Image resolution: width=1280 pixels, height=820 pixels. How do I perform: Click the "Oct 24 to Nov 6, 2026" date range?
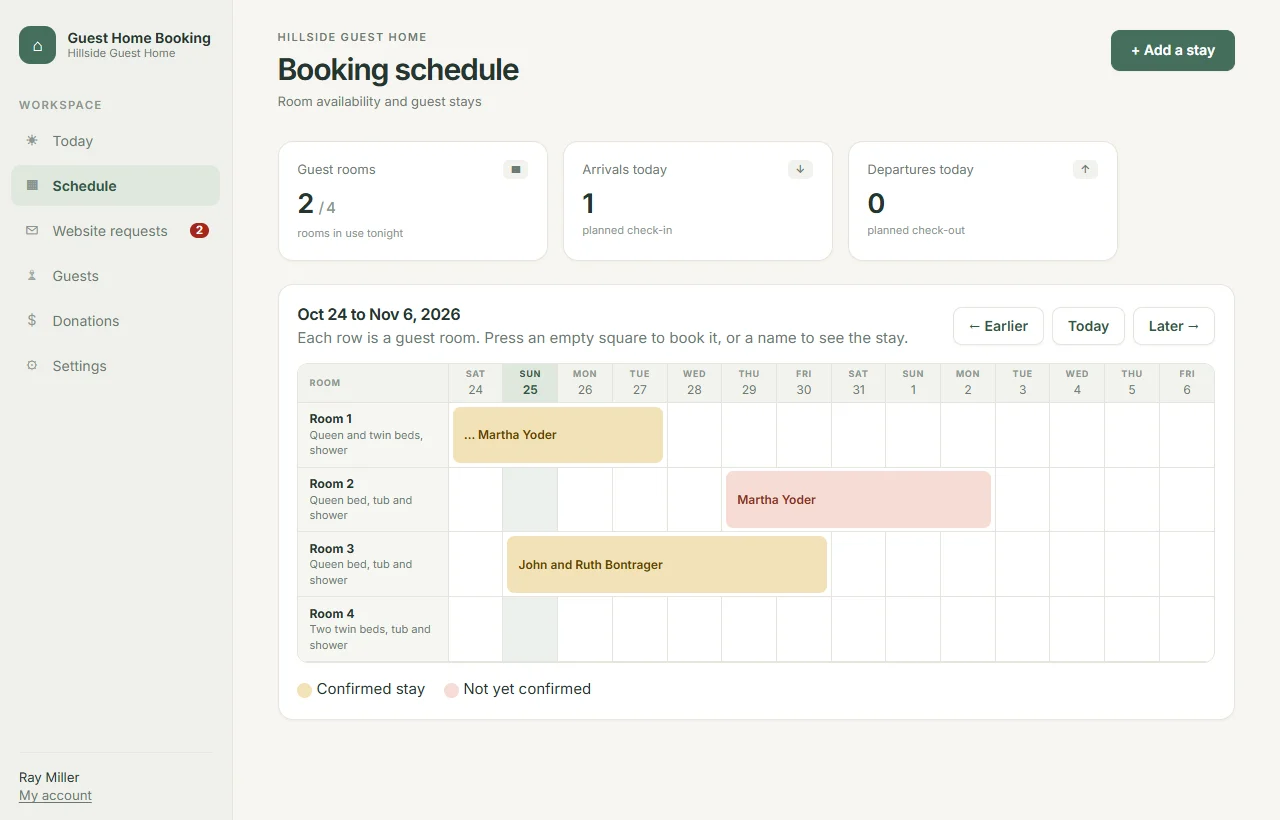(379, 315)
